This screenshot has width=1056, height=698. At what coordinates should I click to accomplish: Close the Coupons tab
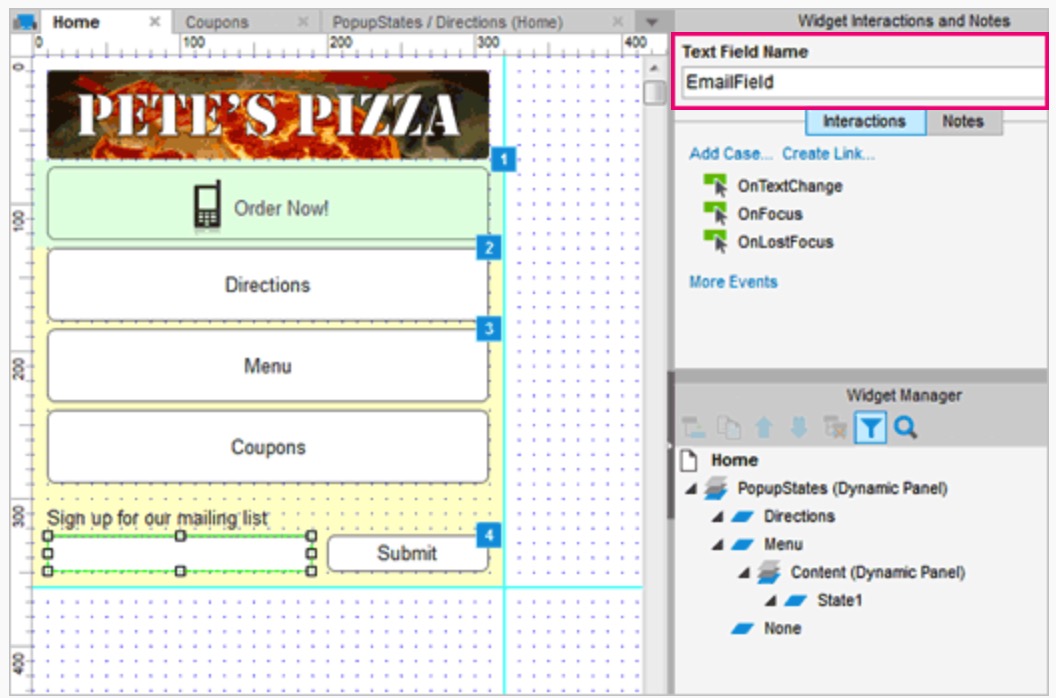(x=303, y=22)
